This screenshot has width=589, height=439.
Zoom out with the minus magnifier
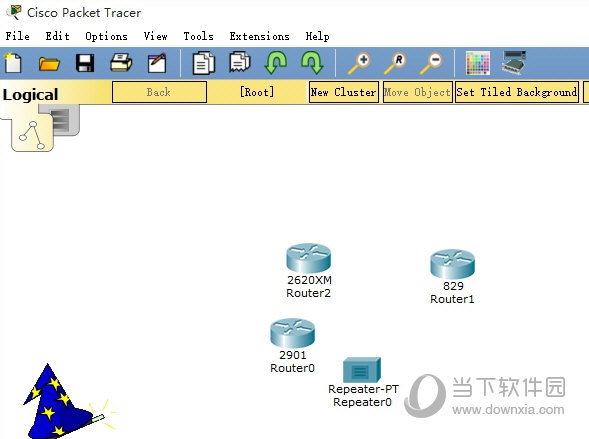click(x=431, y=63)
